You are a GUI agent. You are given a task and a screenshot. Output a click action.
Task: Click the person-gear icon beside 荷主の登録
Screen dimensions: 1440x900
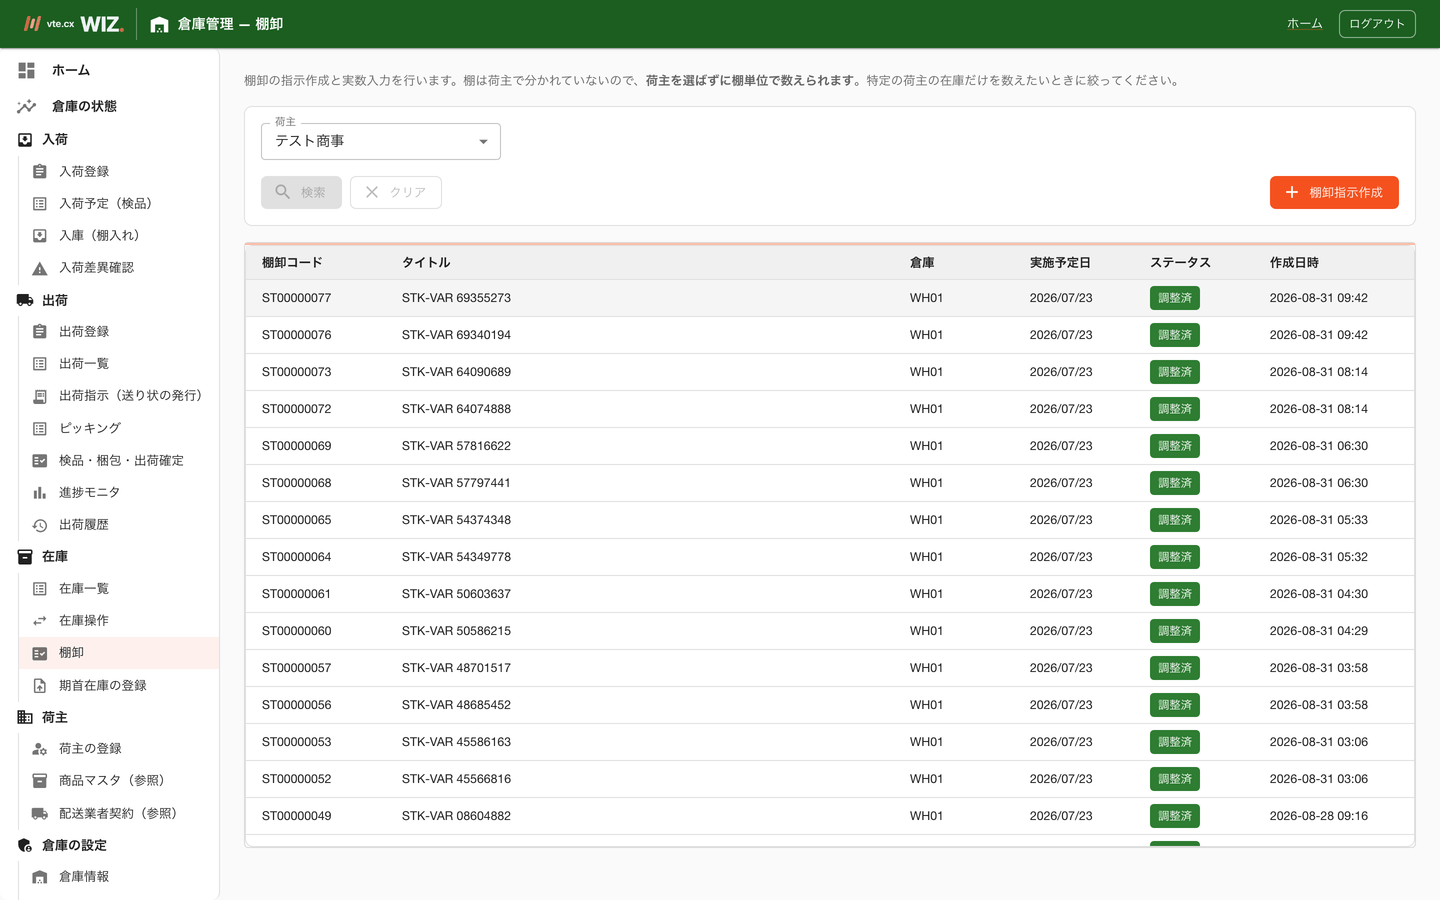[40, 749]
